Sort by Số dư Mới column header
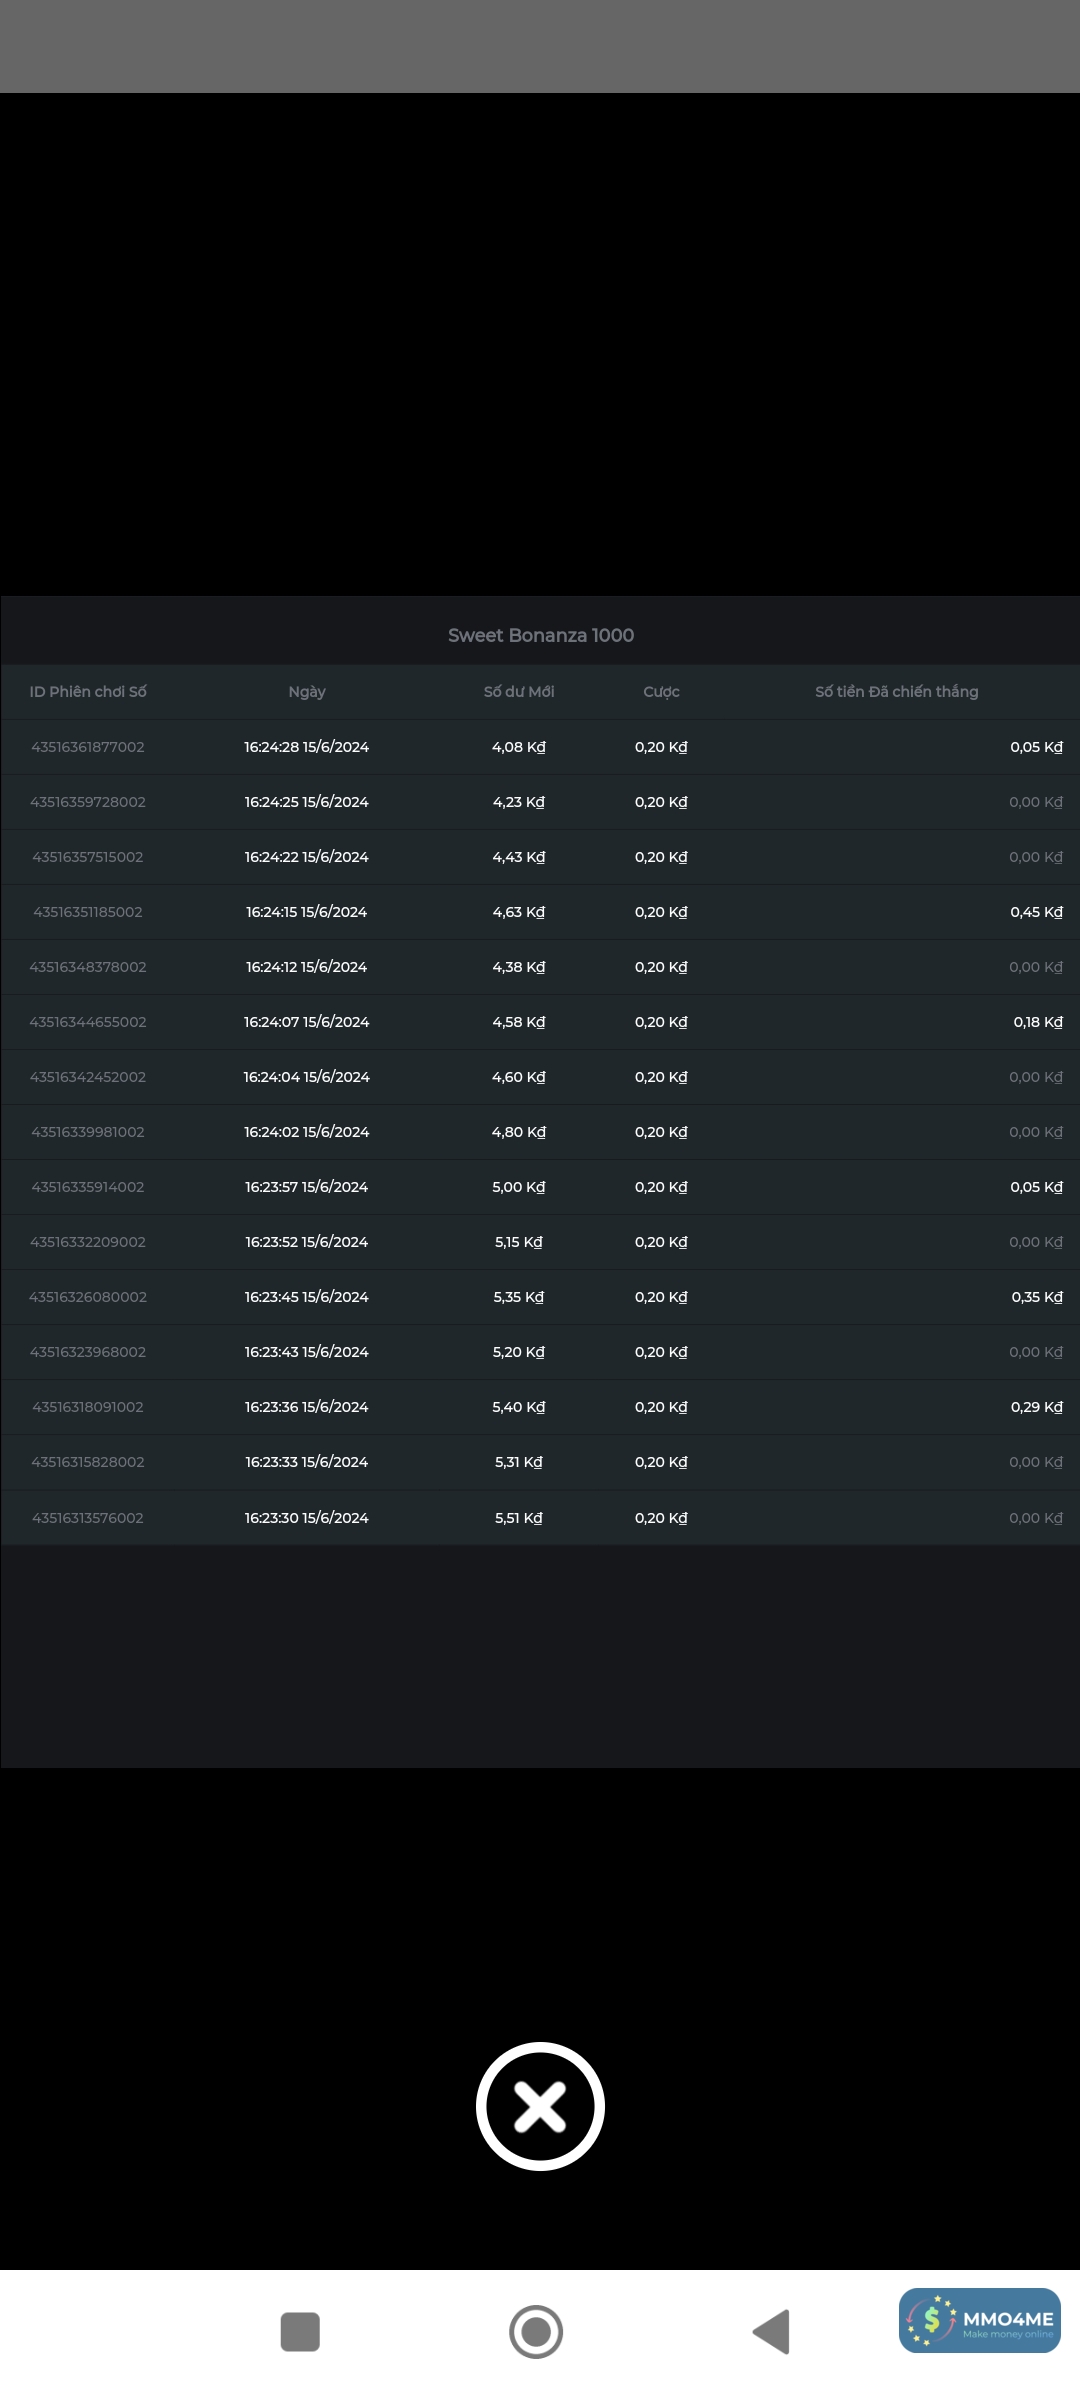The width and height of the screenshot is (1080, 2400). pos(519,692)
